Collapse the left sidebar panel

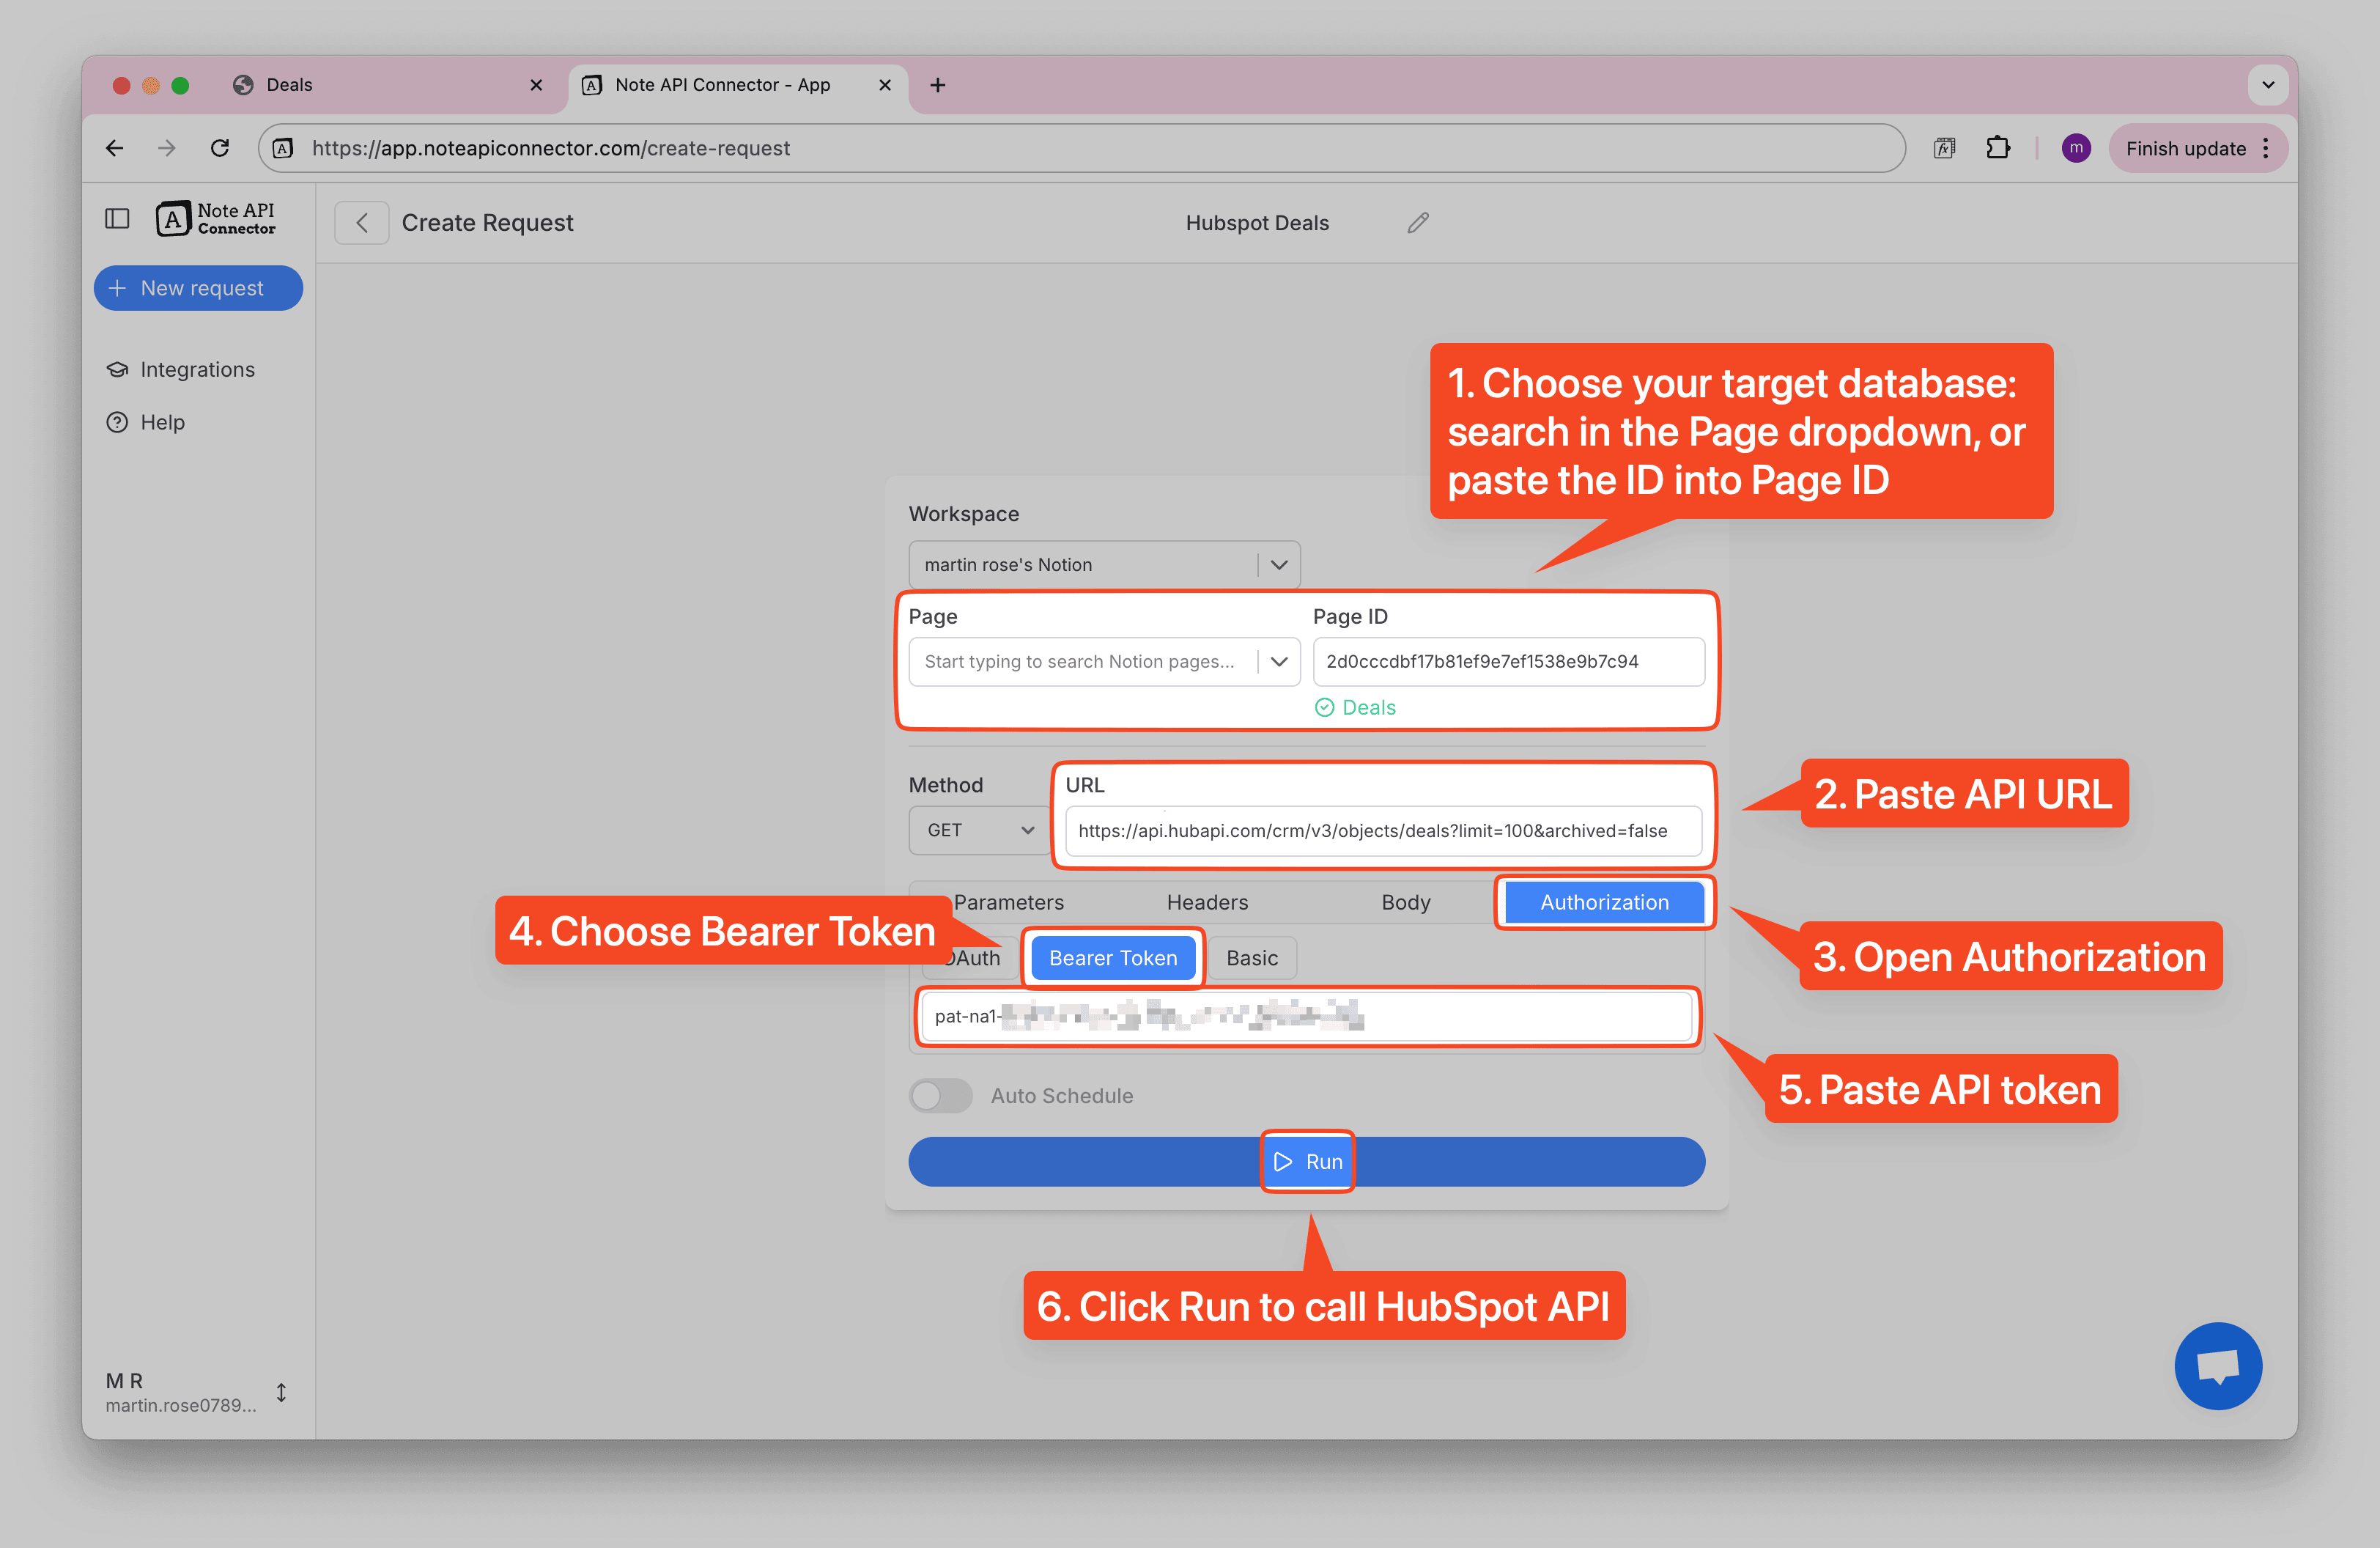(x=117, y=218)
